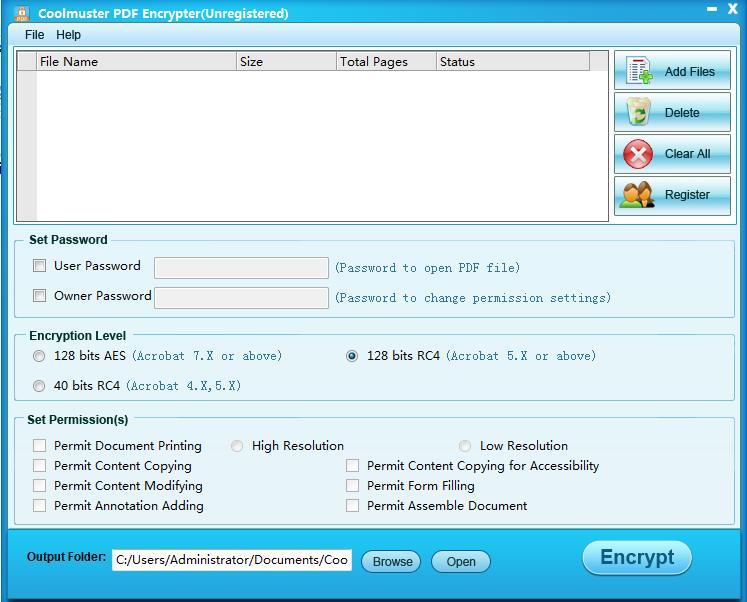Click the Size column header
This screenshot has height=602, width=747.
pyautogui.click(x=286, y=61)
